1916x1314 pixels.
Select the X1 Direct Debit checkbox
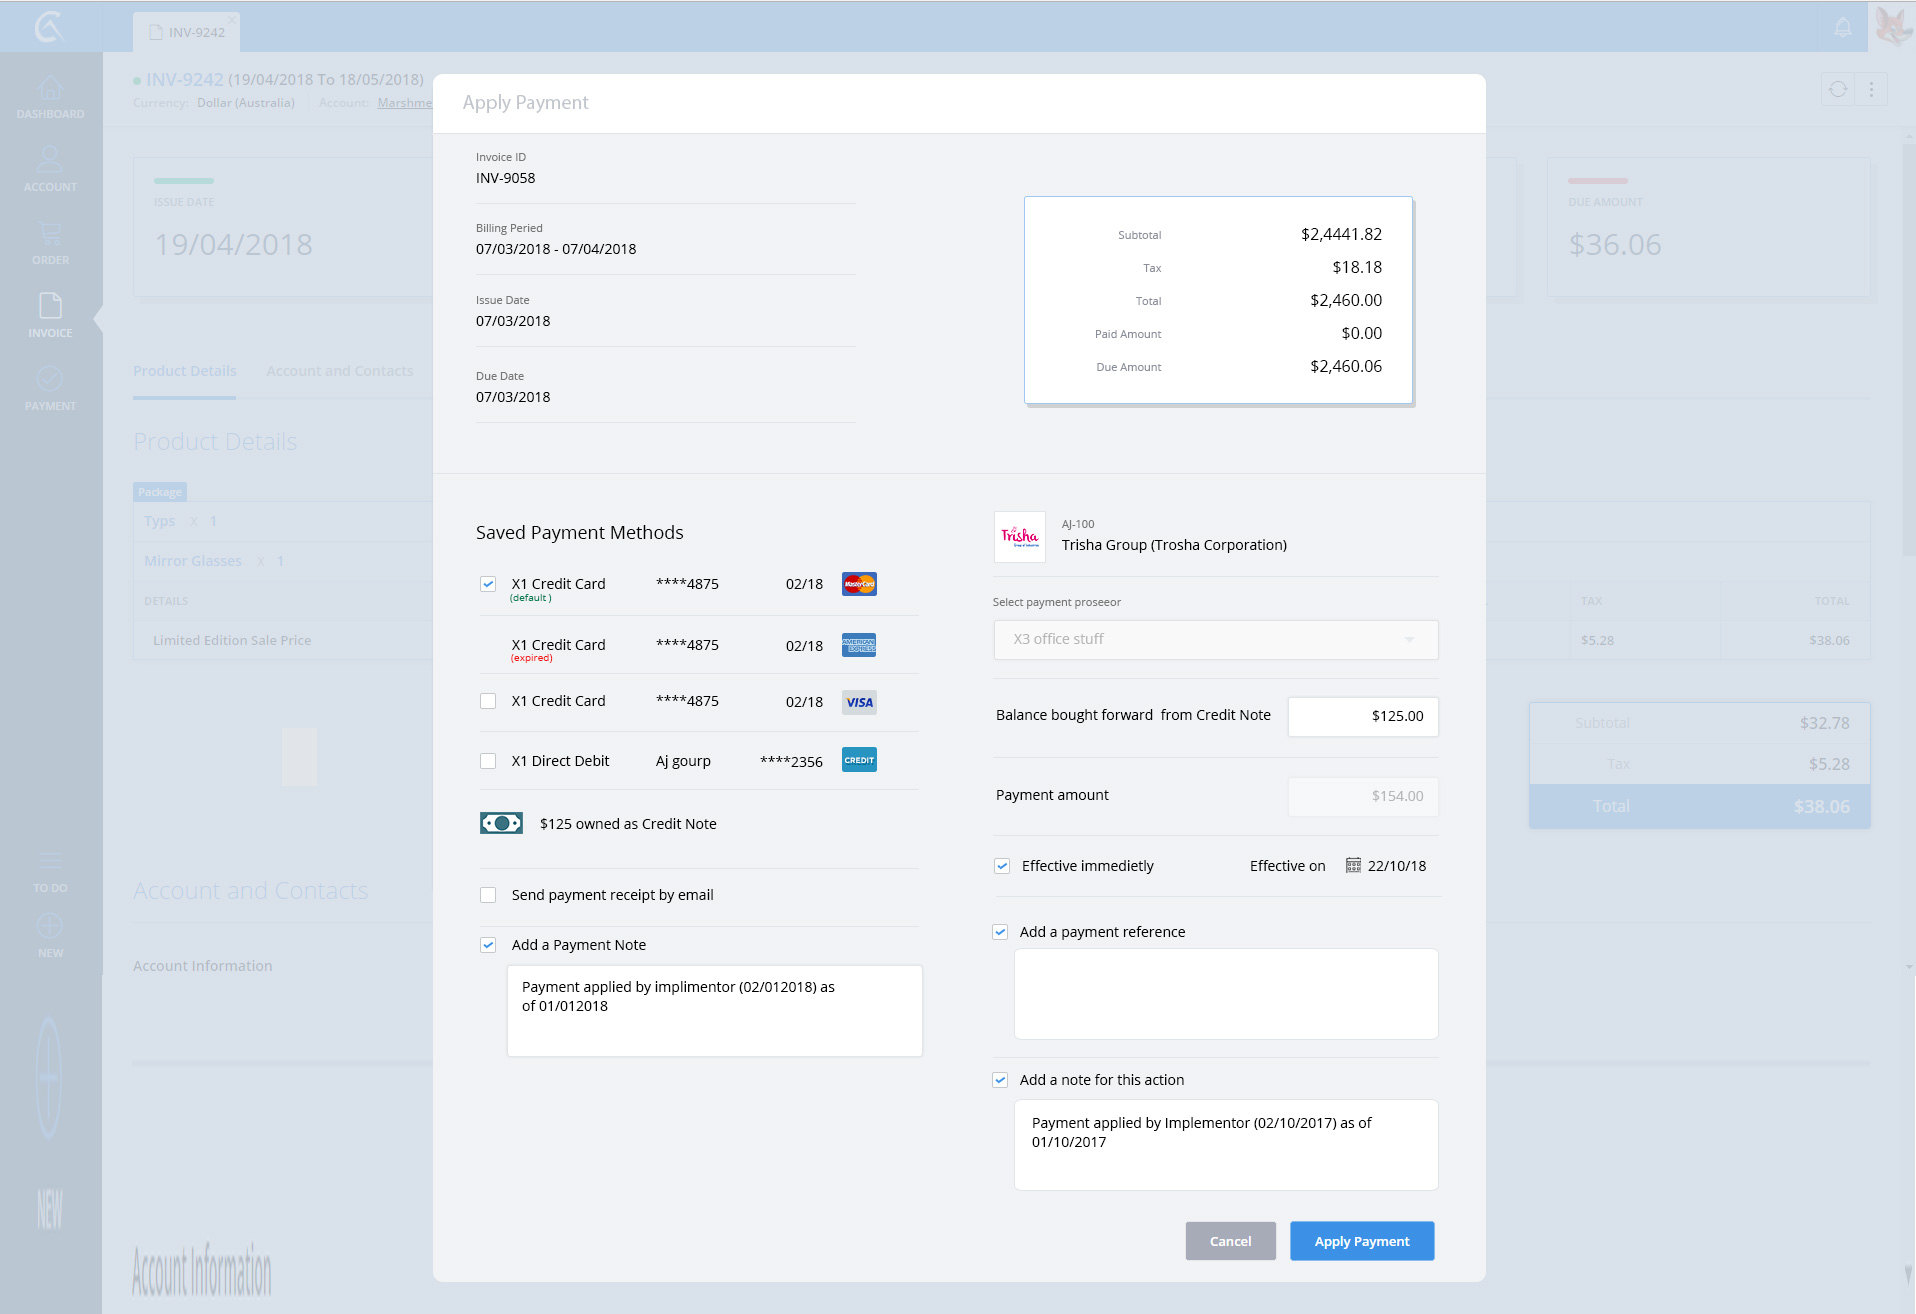(488, 761)
